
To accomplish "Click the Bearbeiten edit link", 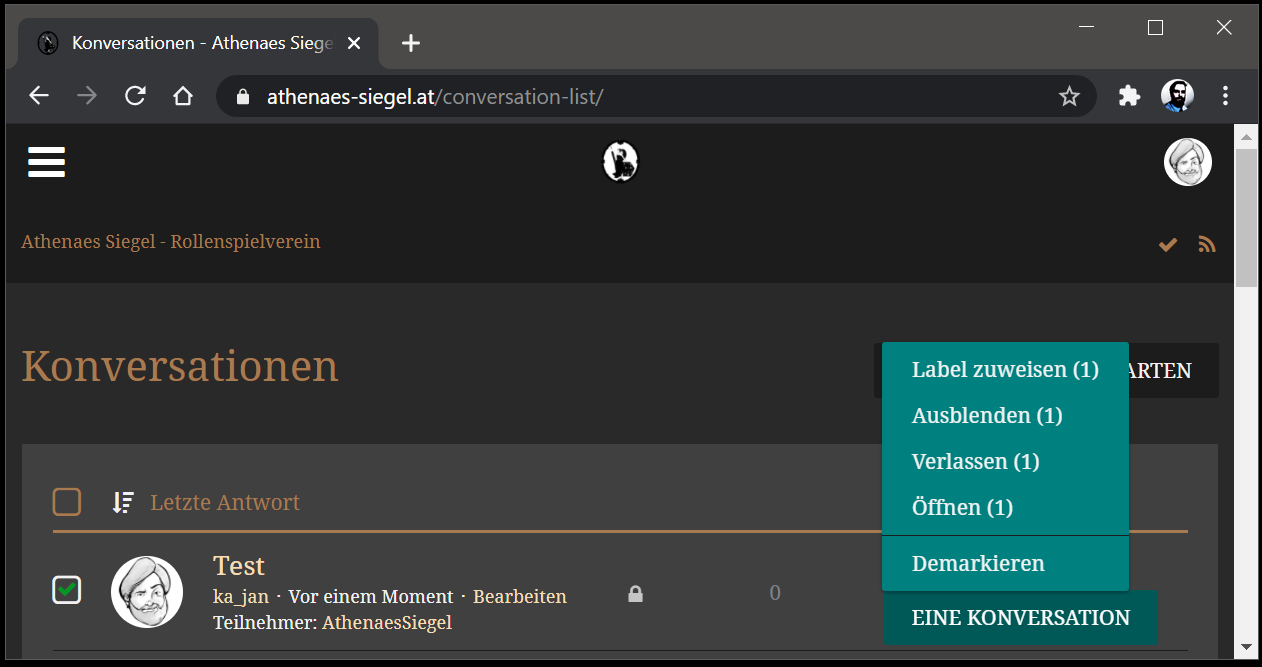I will coord(519,597).
